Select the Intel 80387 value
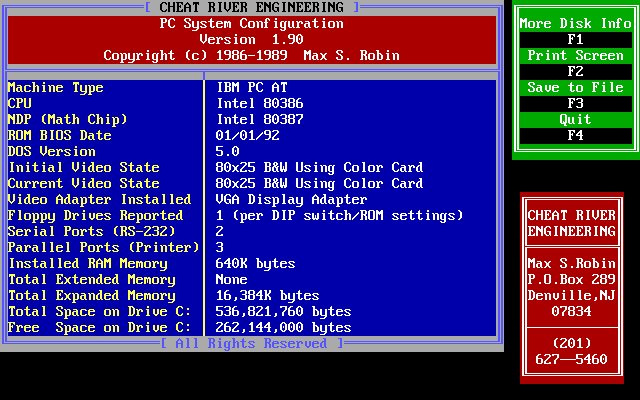640x400 pixels. point(260,120)
